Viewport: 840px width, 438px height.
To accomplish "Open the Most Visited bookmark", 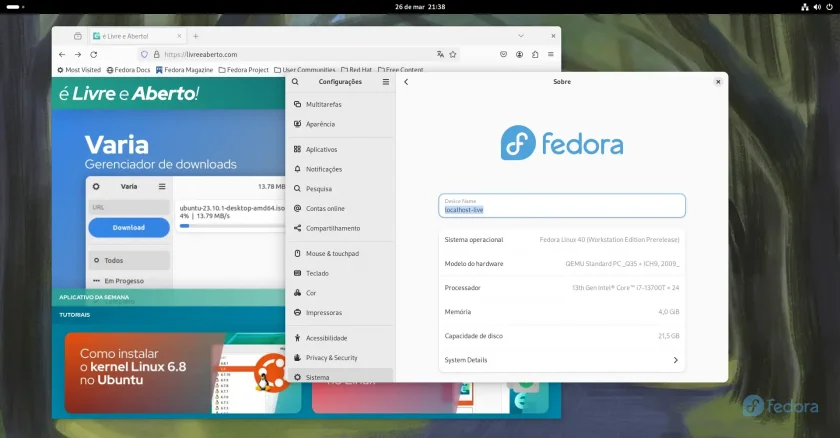I will (79, 70).
